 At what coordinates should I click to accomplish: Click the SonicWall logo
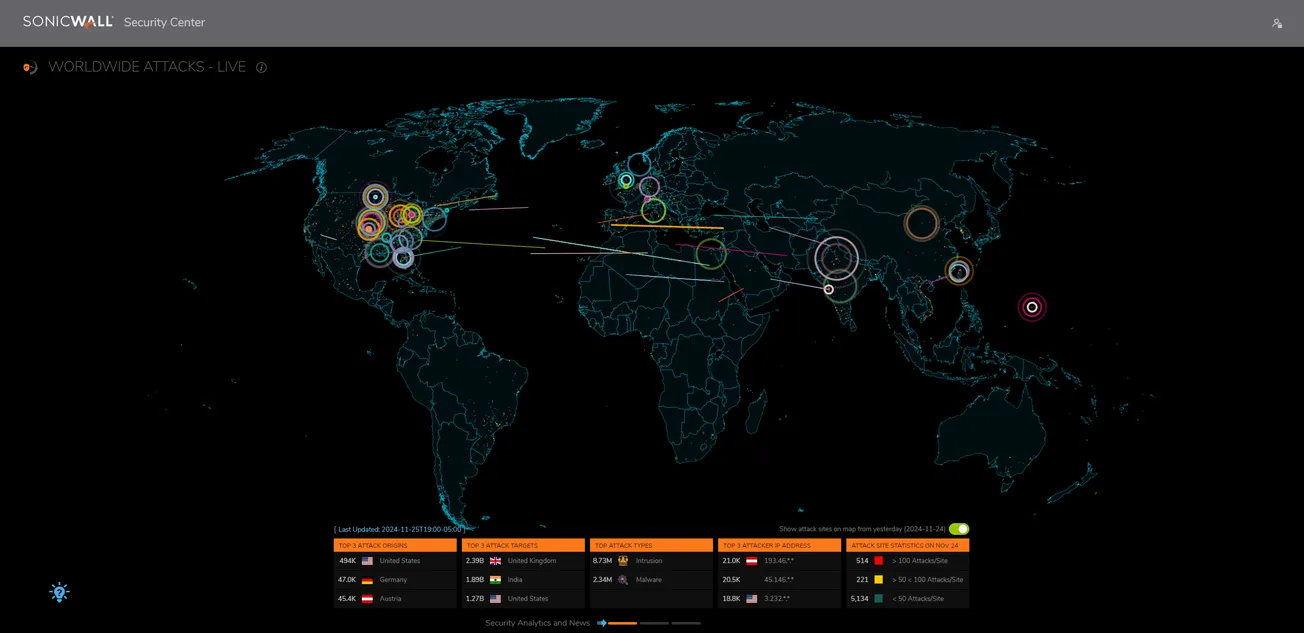tap(67, 21)
